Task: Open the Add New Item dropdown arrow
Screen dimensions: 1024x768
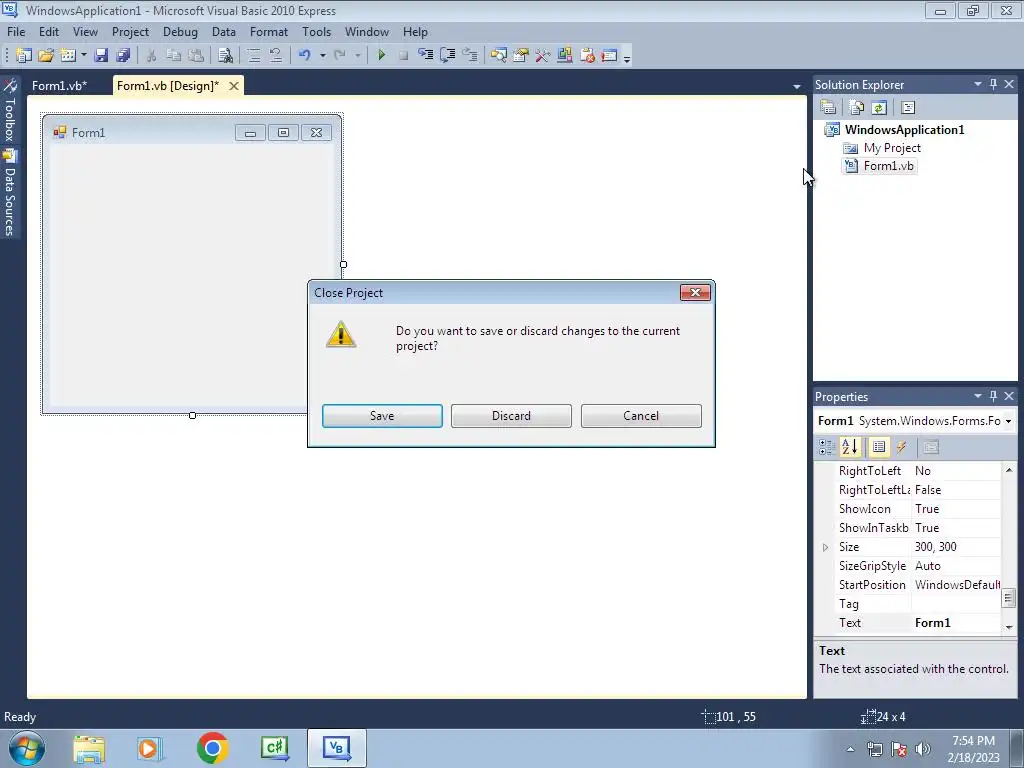Action: tap(84, 56)
